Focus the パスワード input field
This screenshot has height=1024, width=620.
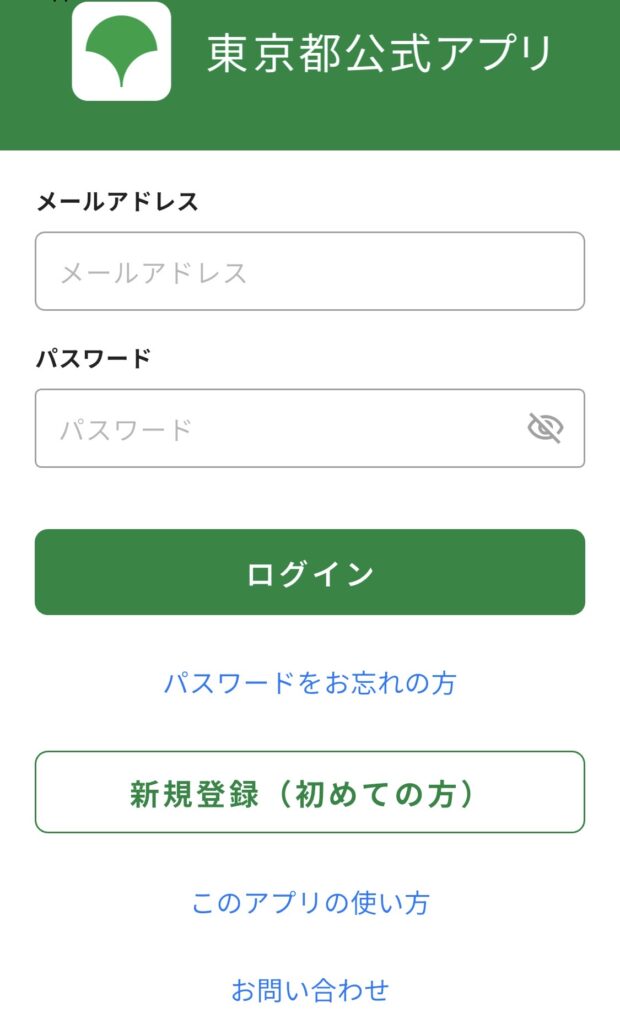pos(280,428)
